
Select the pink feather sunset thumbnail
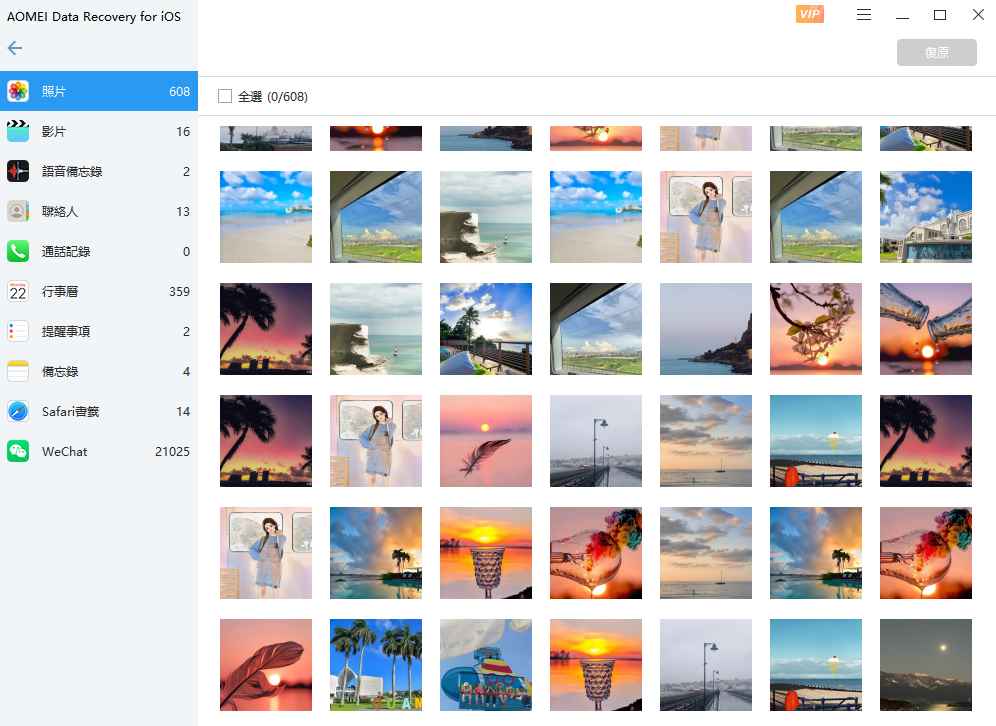(x=486, y=441)
